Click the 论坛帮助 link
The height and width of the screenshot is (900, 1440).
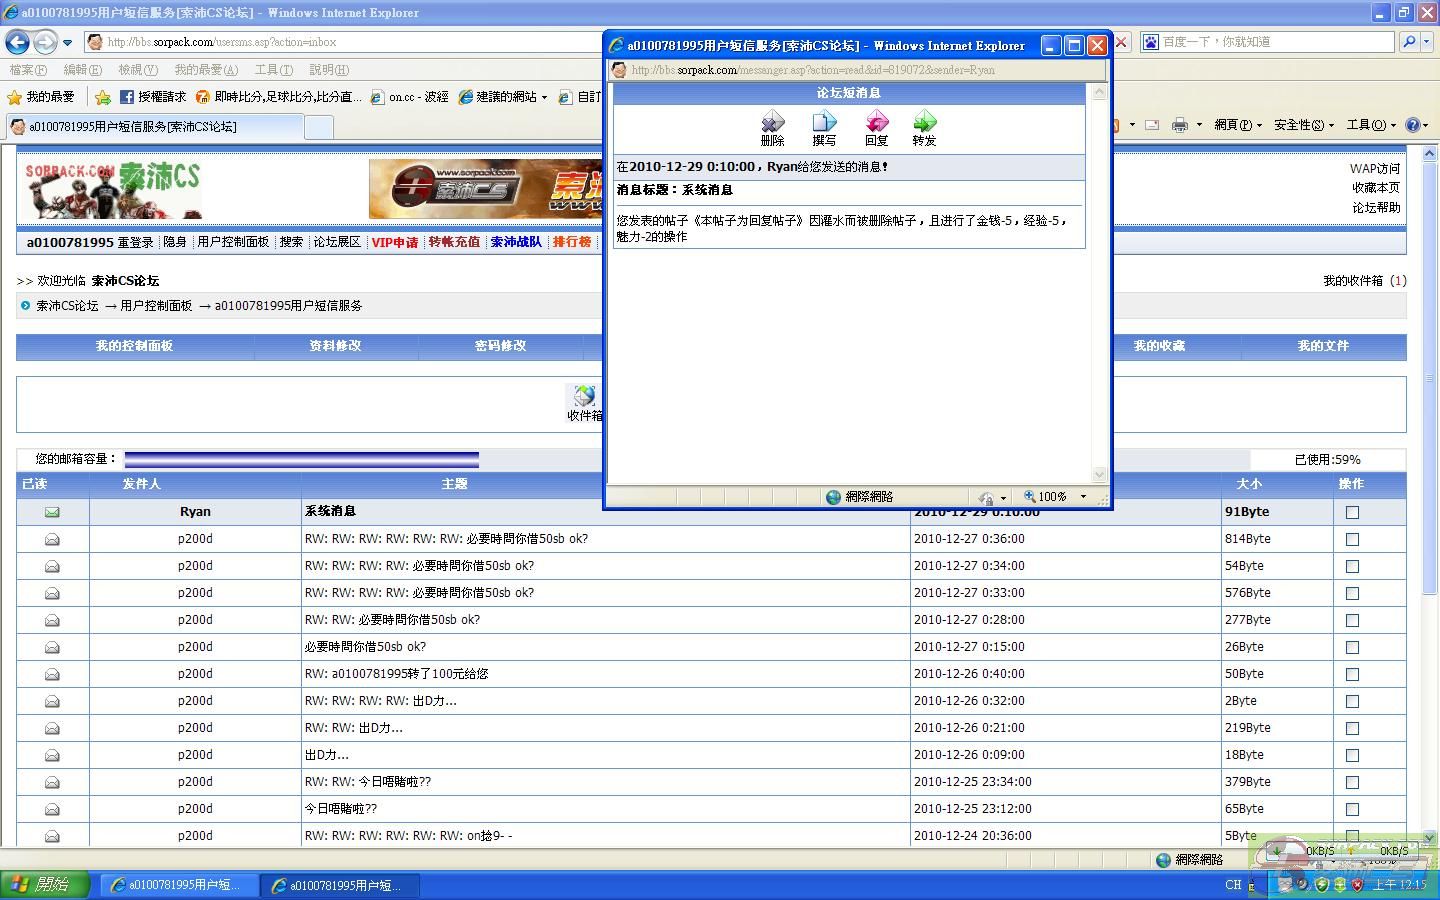[1376, 208]
